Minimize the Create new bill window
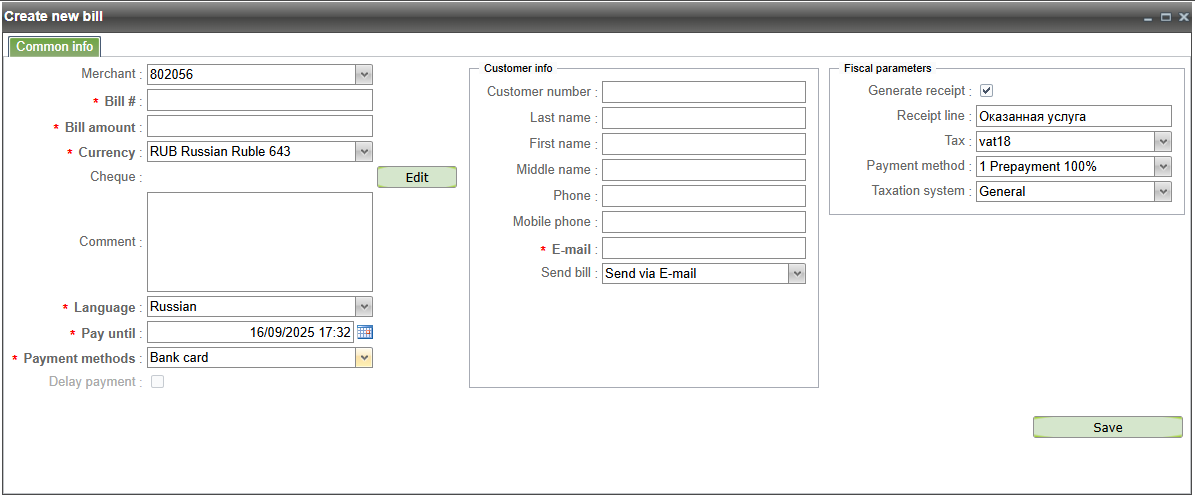This screenshot has width=1195, height=496. pyautogui.click(x=1149, y=17)
